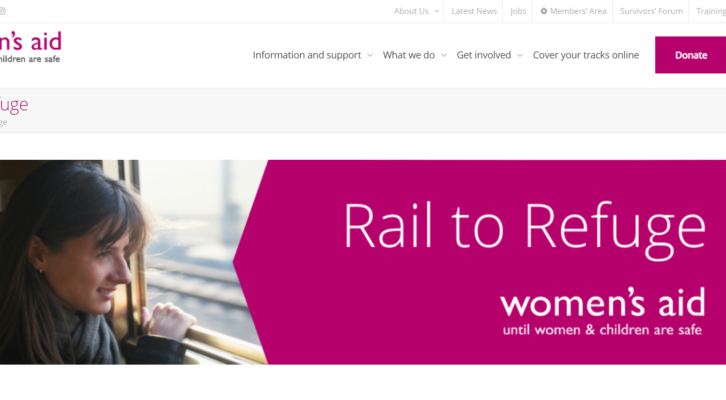This screenshot has height=400, width=726.
Task: Open the Latest News link
Action: tap(474, 11)
